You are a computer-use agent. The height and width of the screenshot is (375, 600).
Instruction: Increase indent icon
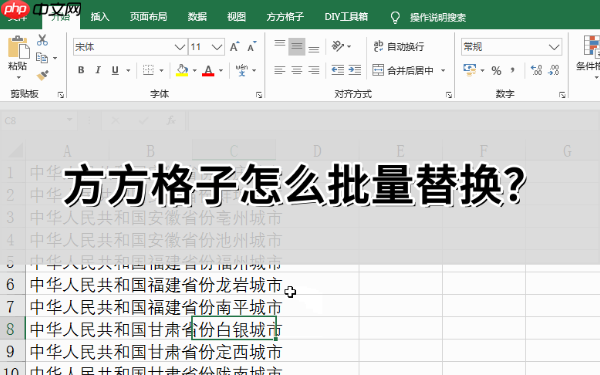355,70
